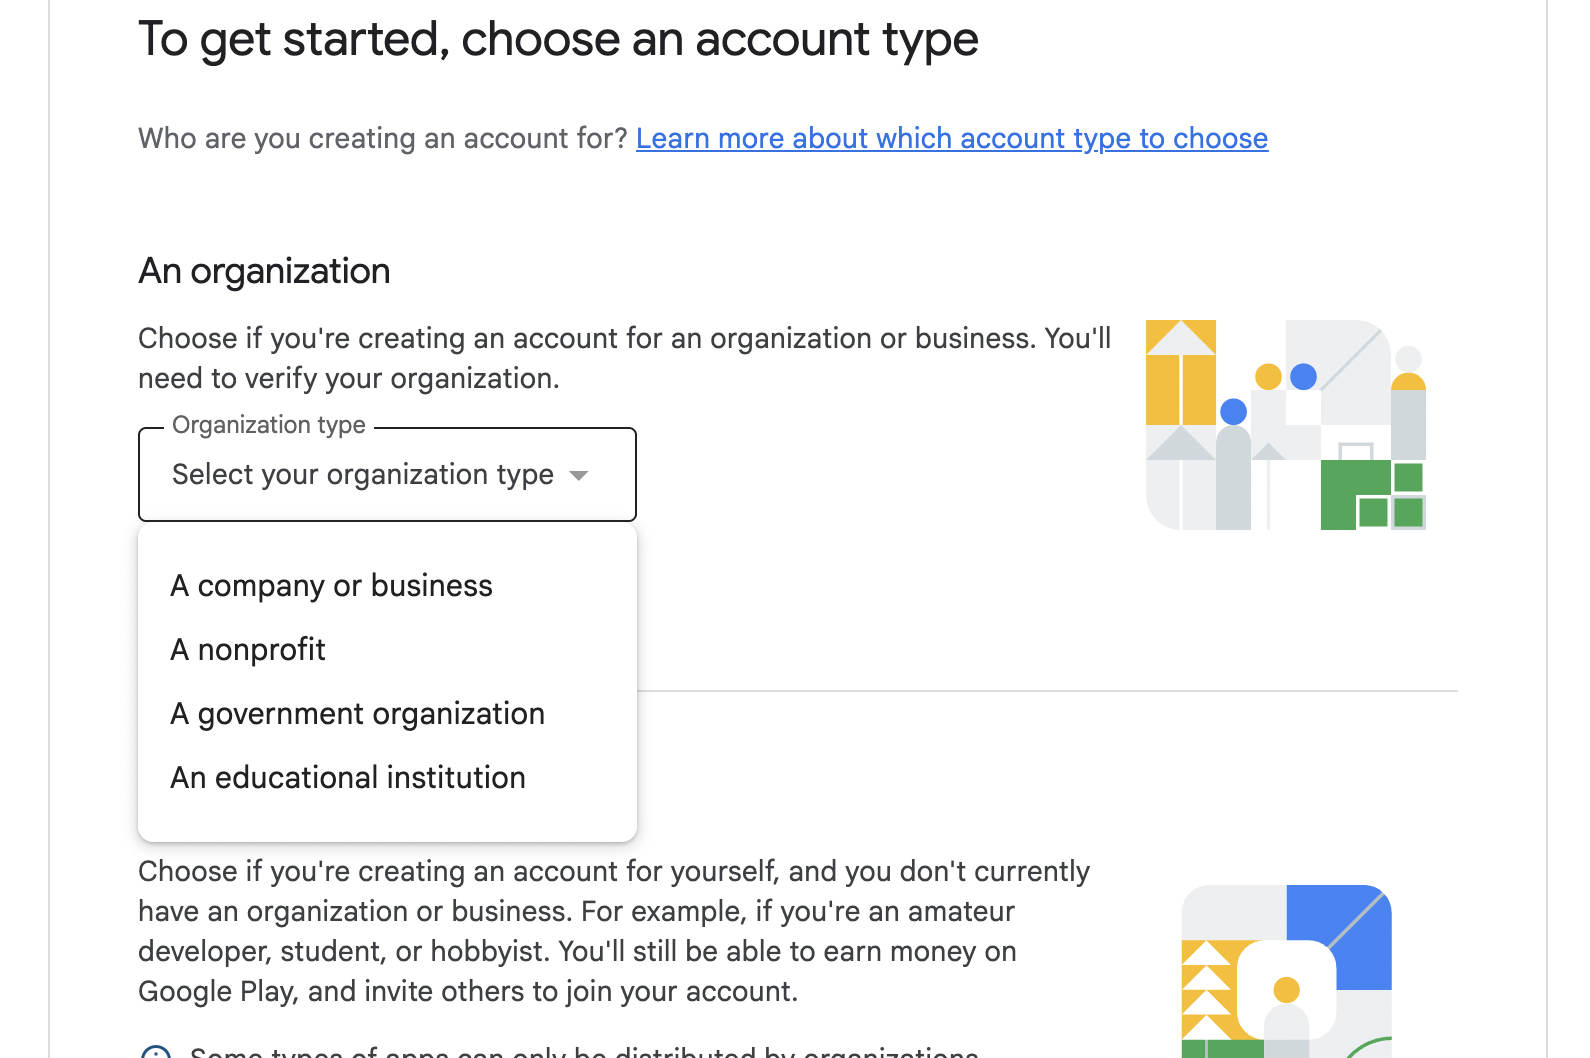Pick 'A government organization' option

pos(357,714)
